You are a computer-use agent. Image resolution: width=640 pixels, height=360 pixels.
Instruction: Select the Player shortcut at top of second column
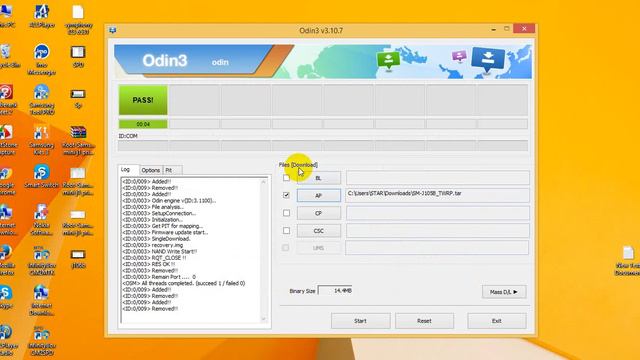(42, 16)
